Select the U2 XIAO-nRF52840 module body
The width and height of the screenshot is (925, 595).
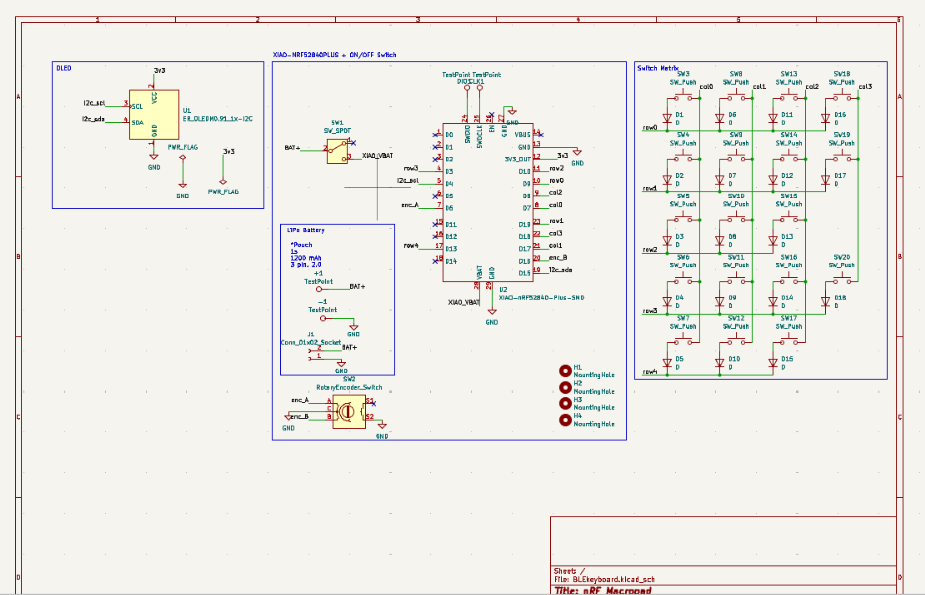pyautogui.click(x=488, y=202)
